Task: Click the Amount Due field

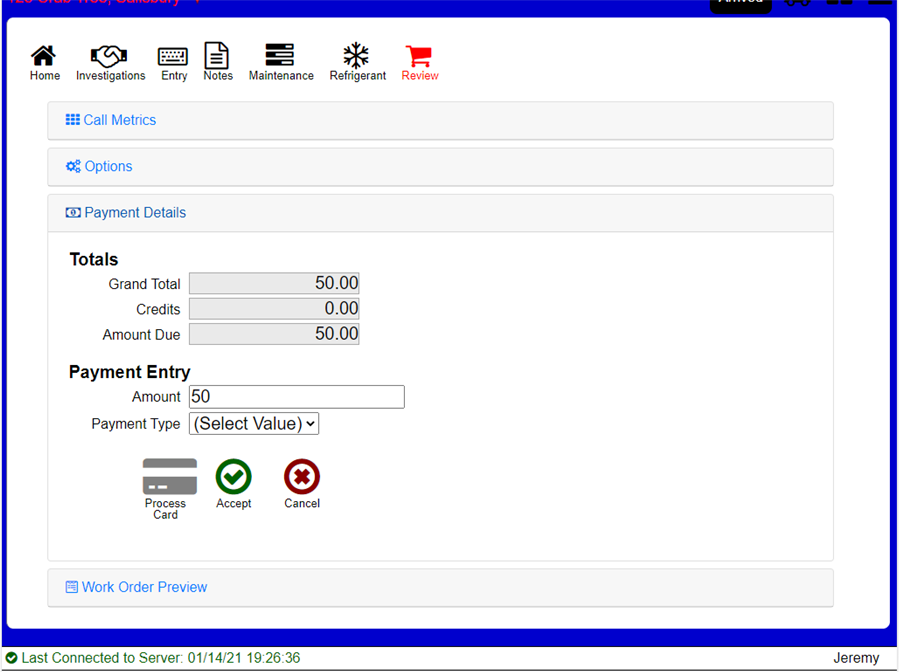Action: (273, 334)
